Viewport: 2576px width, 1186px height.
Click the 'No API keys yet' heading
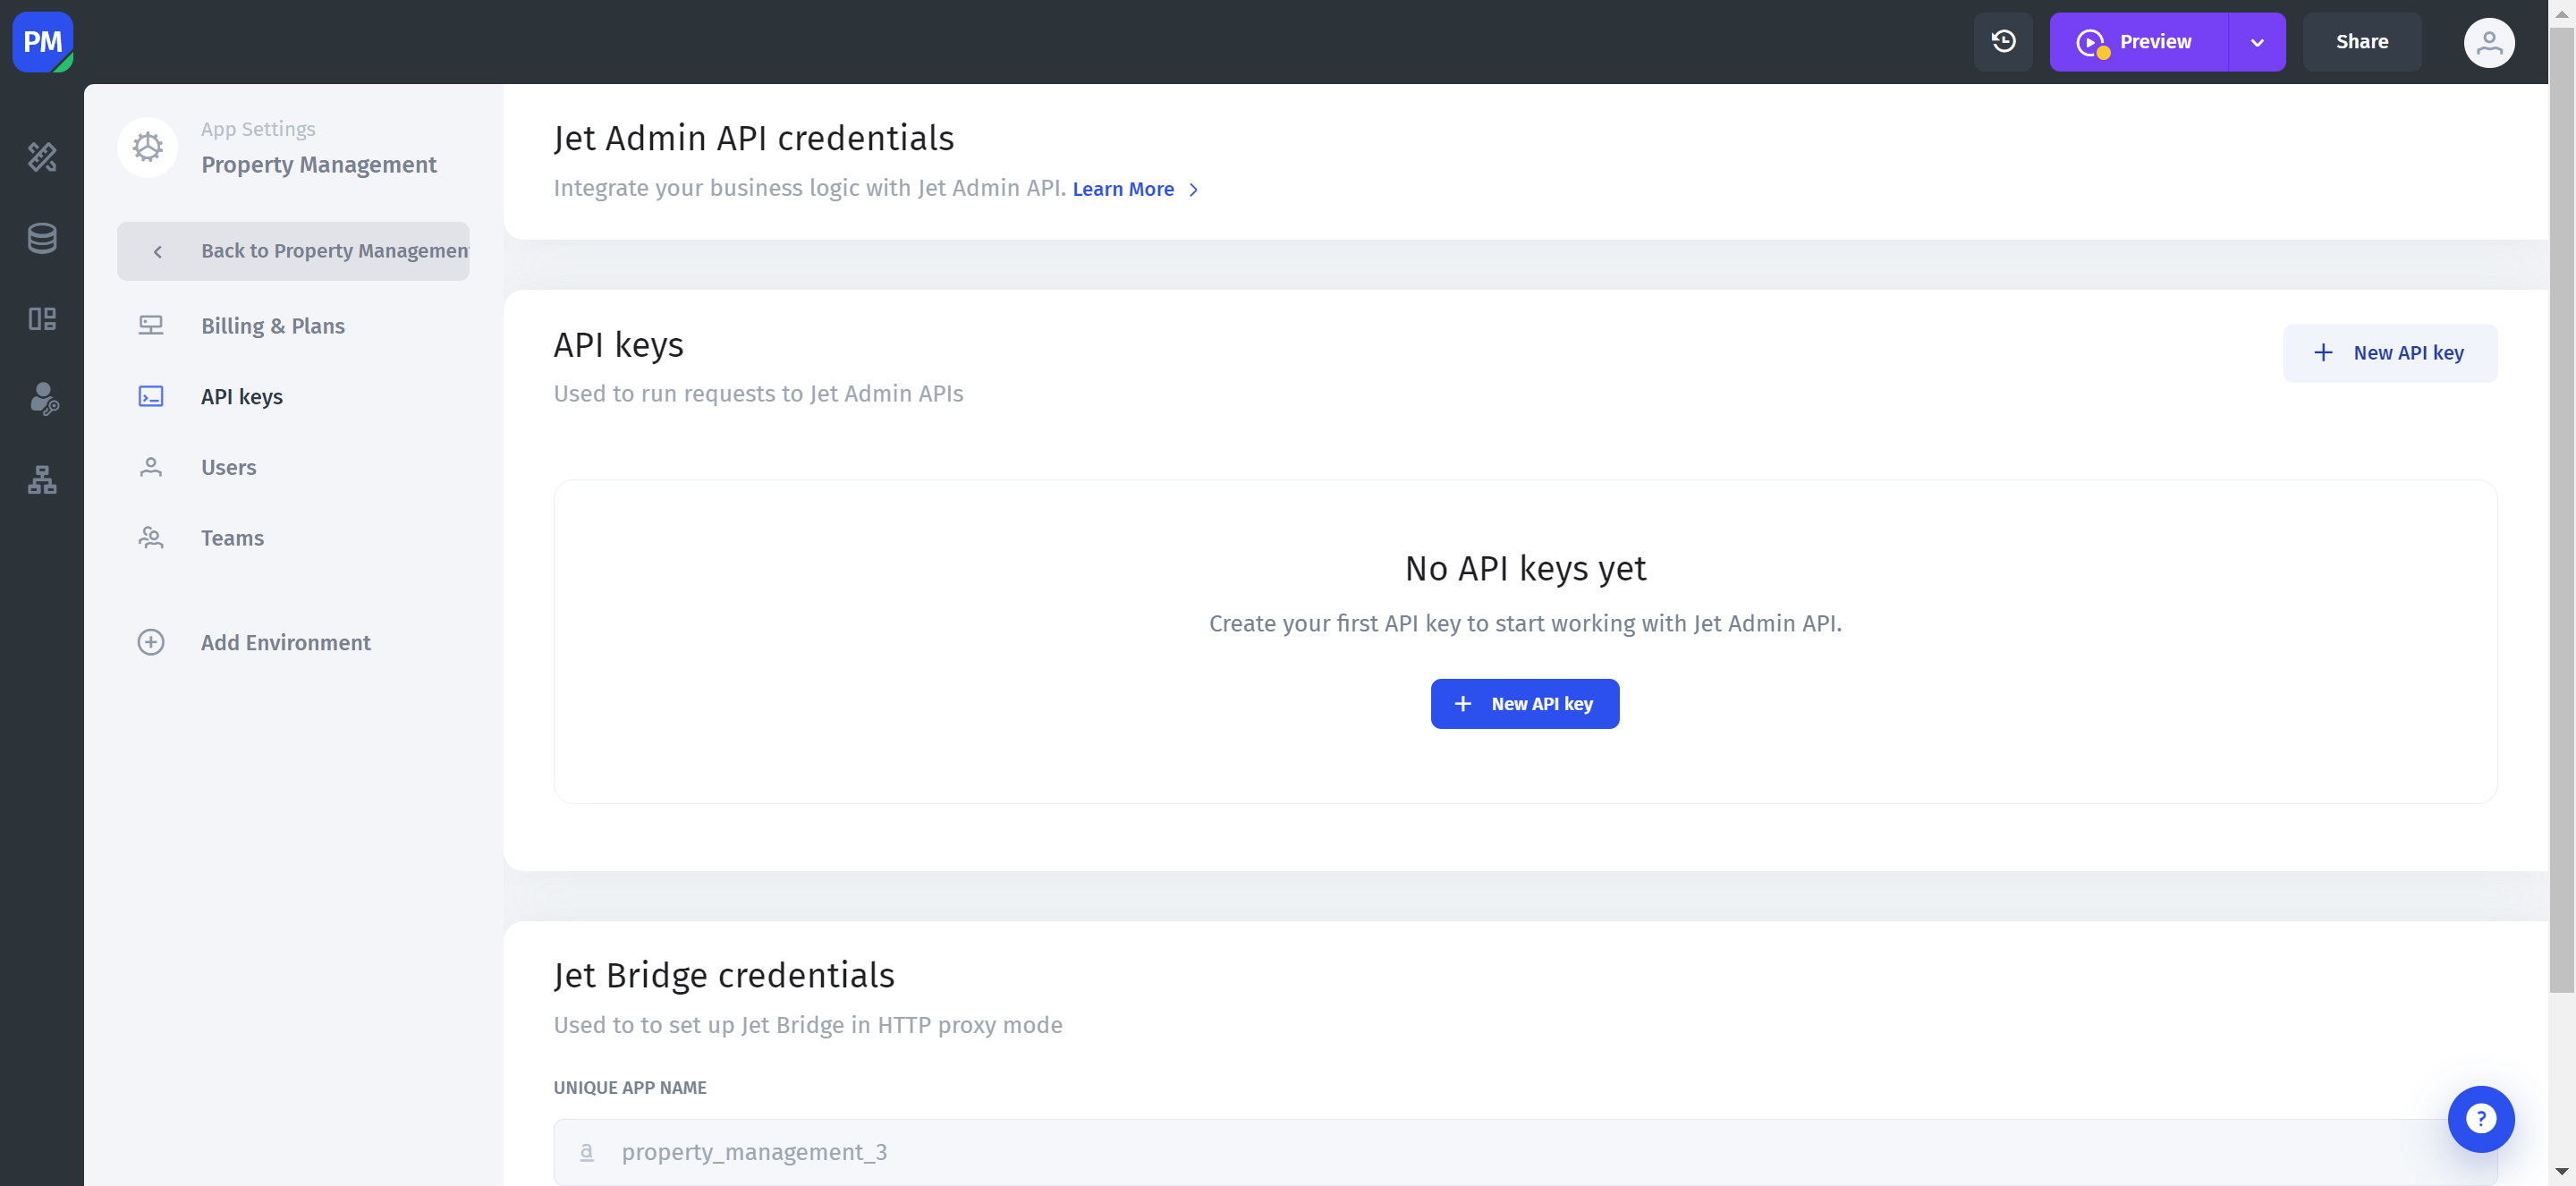pos(1525,568)
